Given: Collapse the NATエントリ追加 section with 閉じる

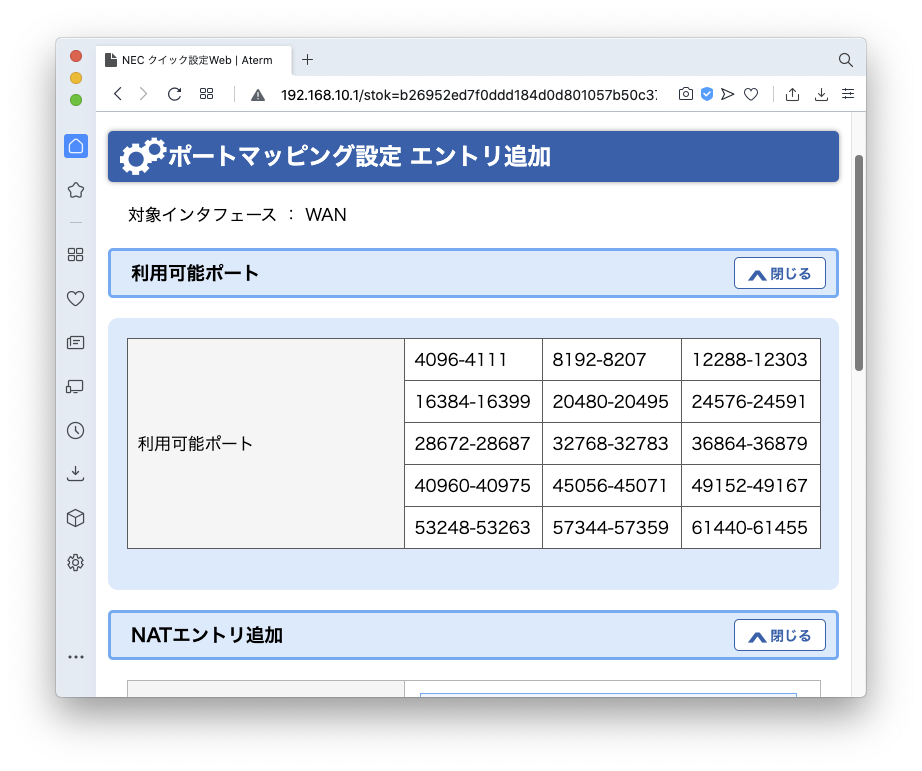Looking at the screenshot, I should tap(779, 635).
